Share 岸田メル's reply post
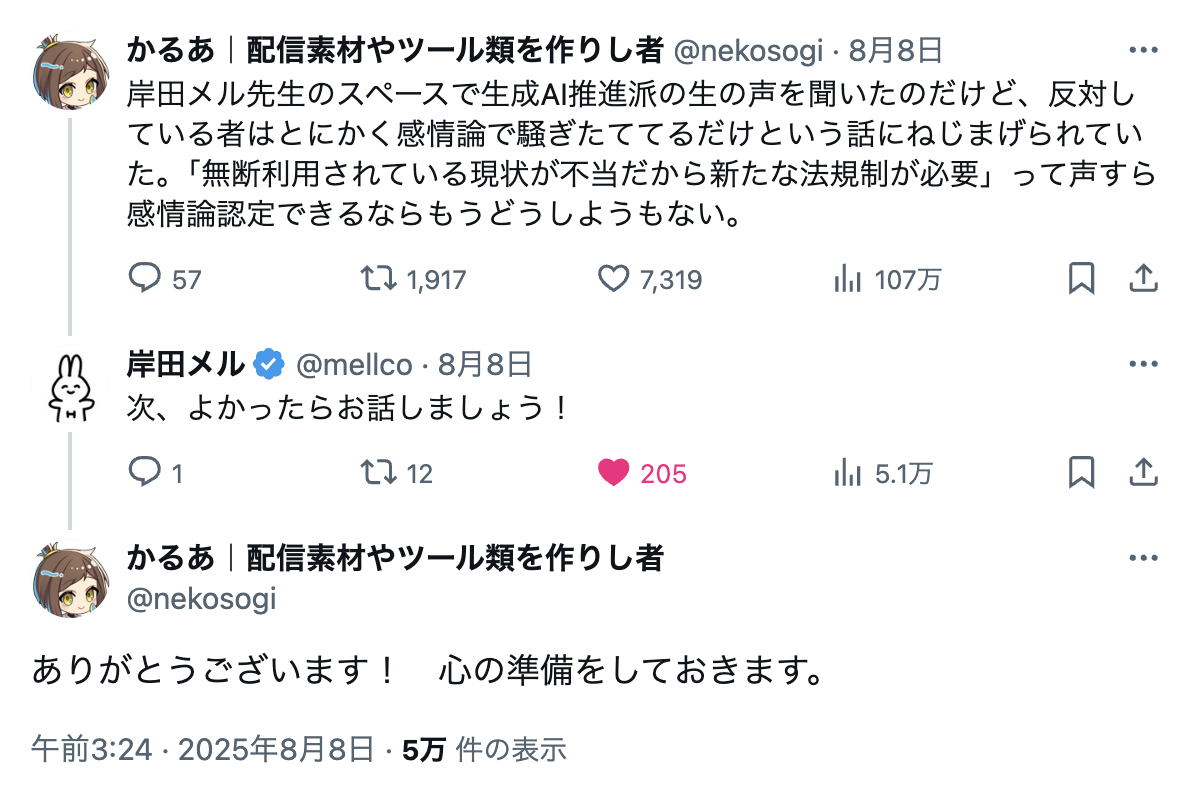 (1142, 472)
